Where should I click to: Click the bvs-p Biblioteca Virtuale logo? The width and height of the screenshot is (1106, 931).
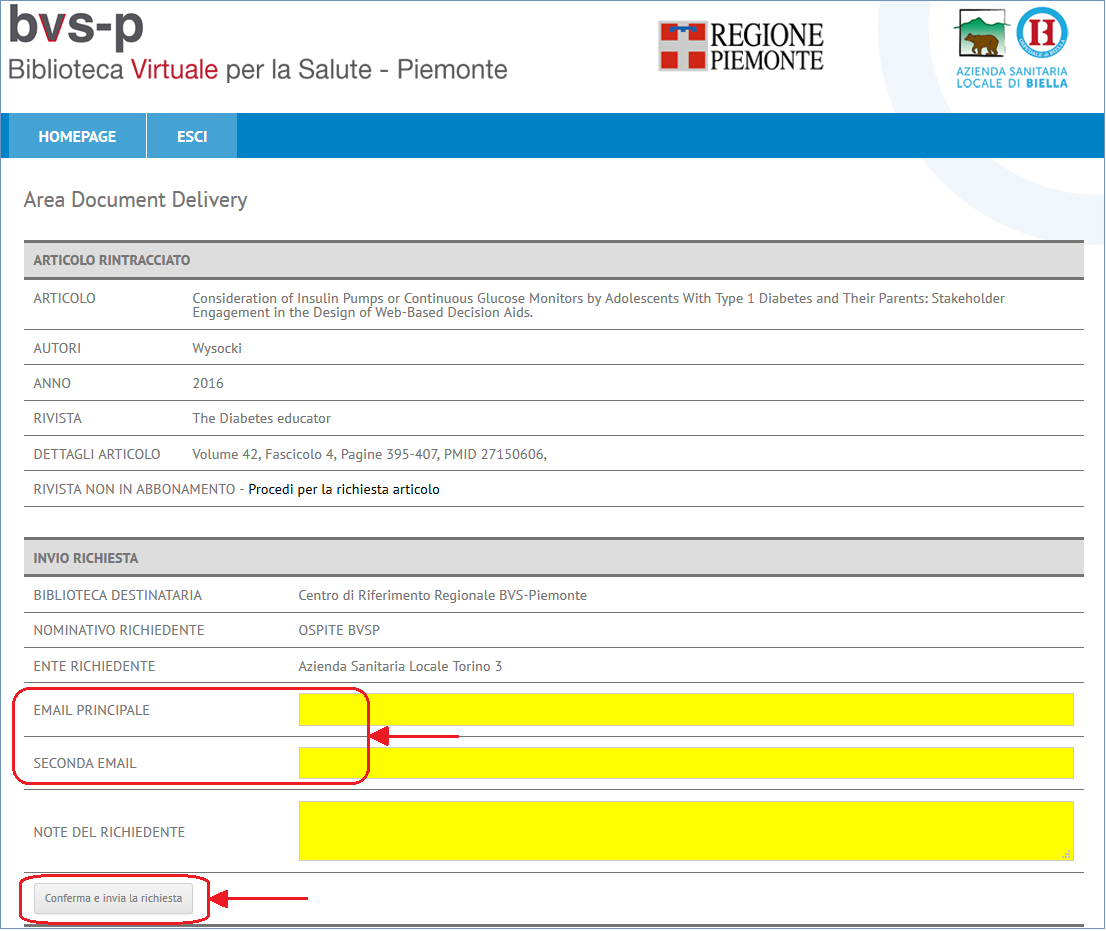click(x=257, y=44)
